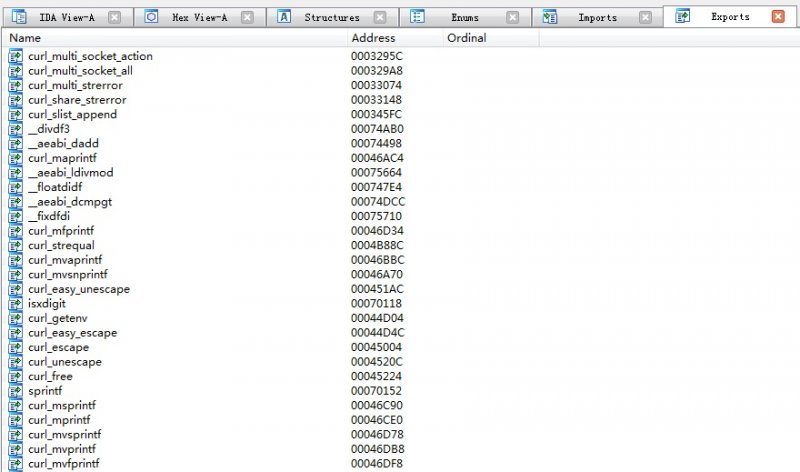This screenshot has width=800, height=472.
Task: Close the Exports tab
Action: tap(778, 17)
